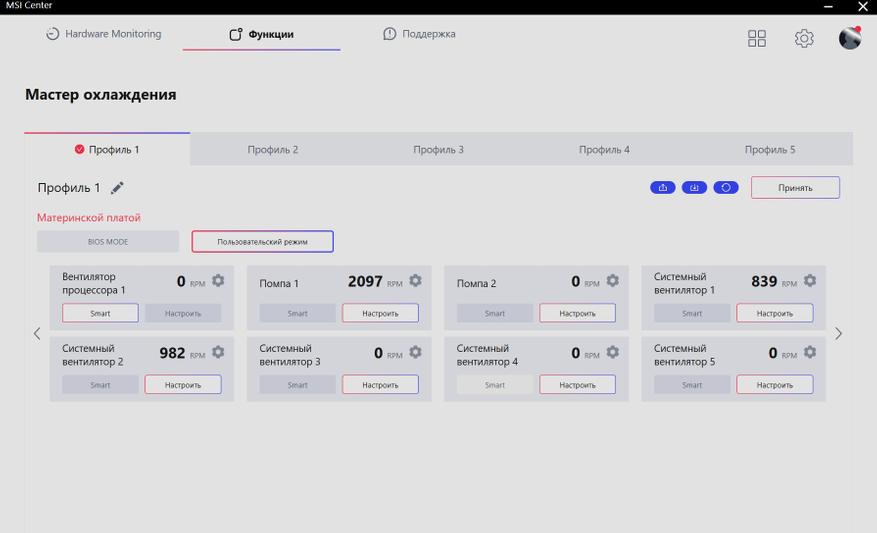The image size is (877, 533).
Task: Switch to Профиль 2 tab
Action: 273,149
